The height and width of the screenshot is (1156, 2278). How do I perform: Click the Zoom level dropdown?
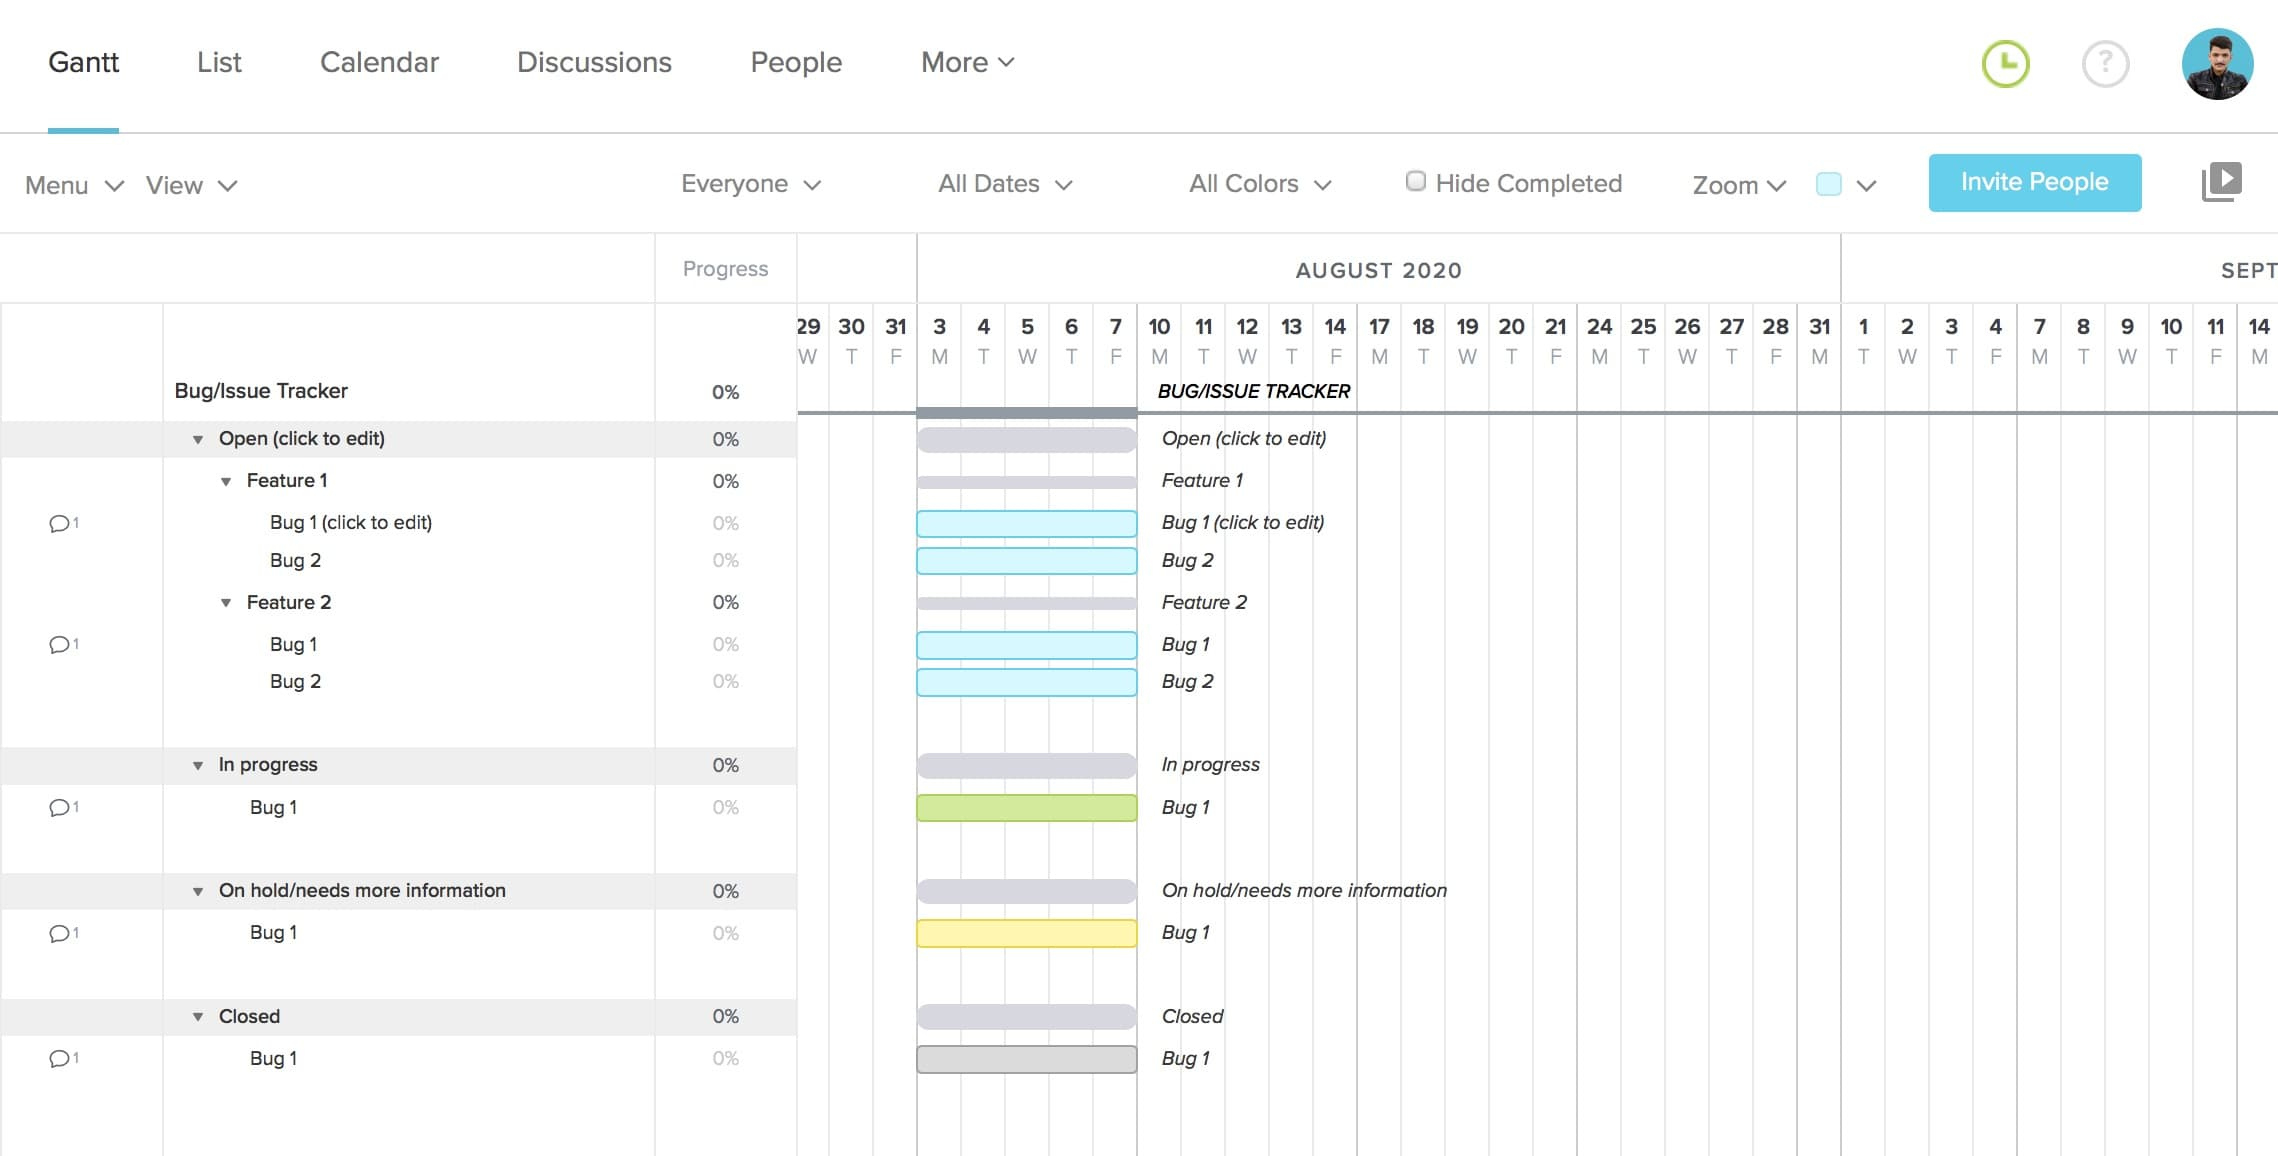click(1740, 184)
